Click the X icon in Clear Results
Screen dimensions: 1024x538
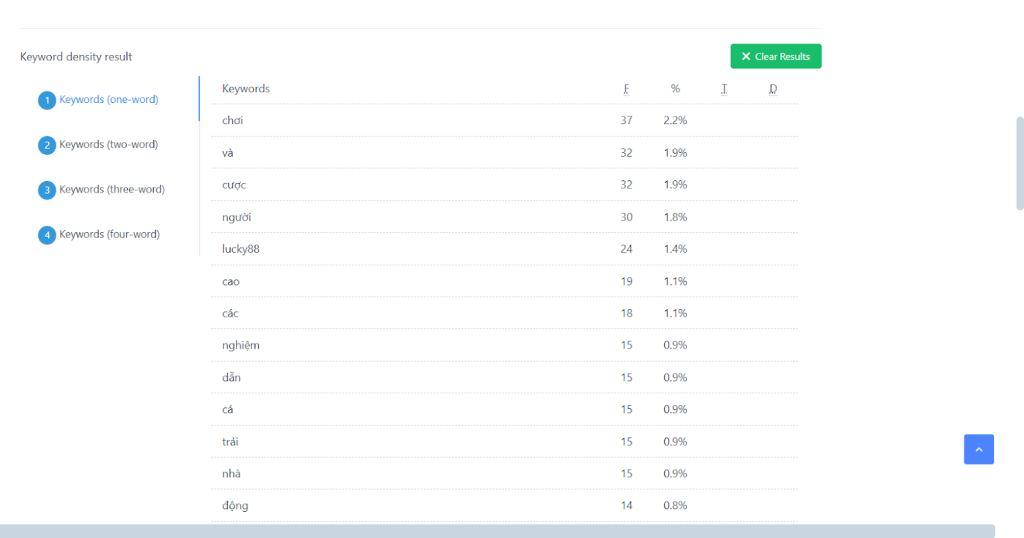[x=746, y=57]
